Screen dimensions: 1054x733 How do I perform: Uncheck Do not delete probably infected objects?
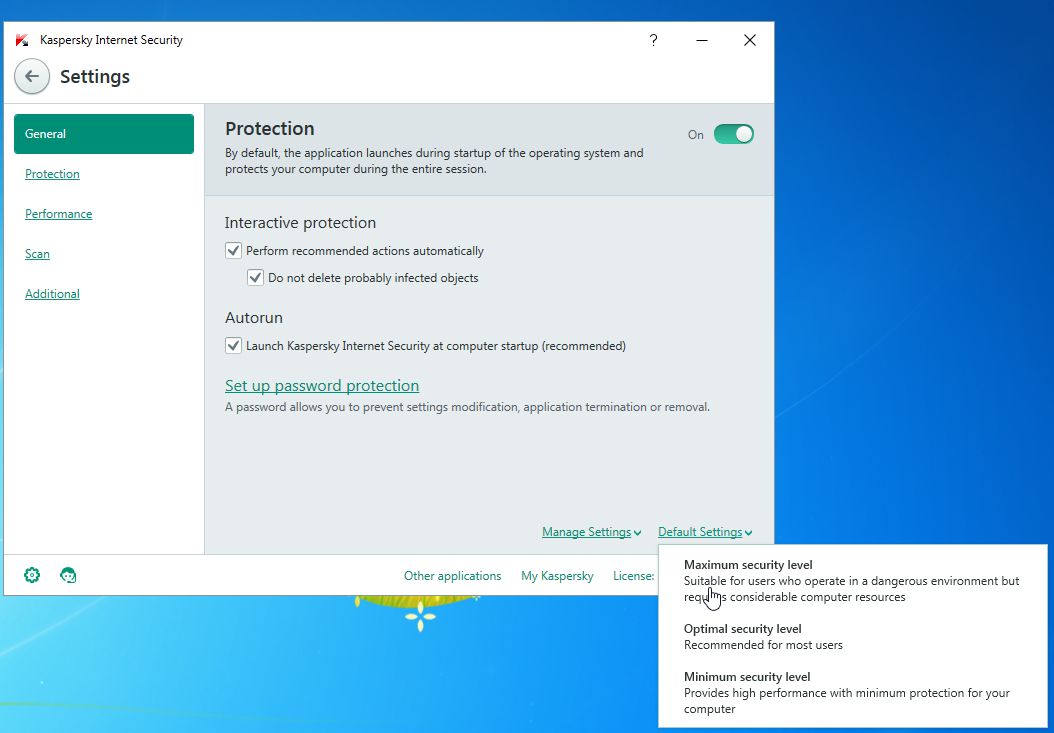pos(255,278)
